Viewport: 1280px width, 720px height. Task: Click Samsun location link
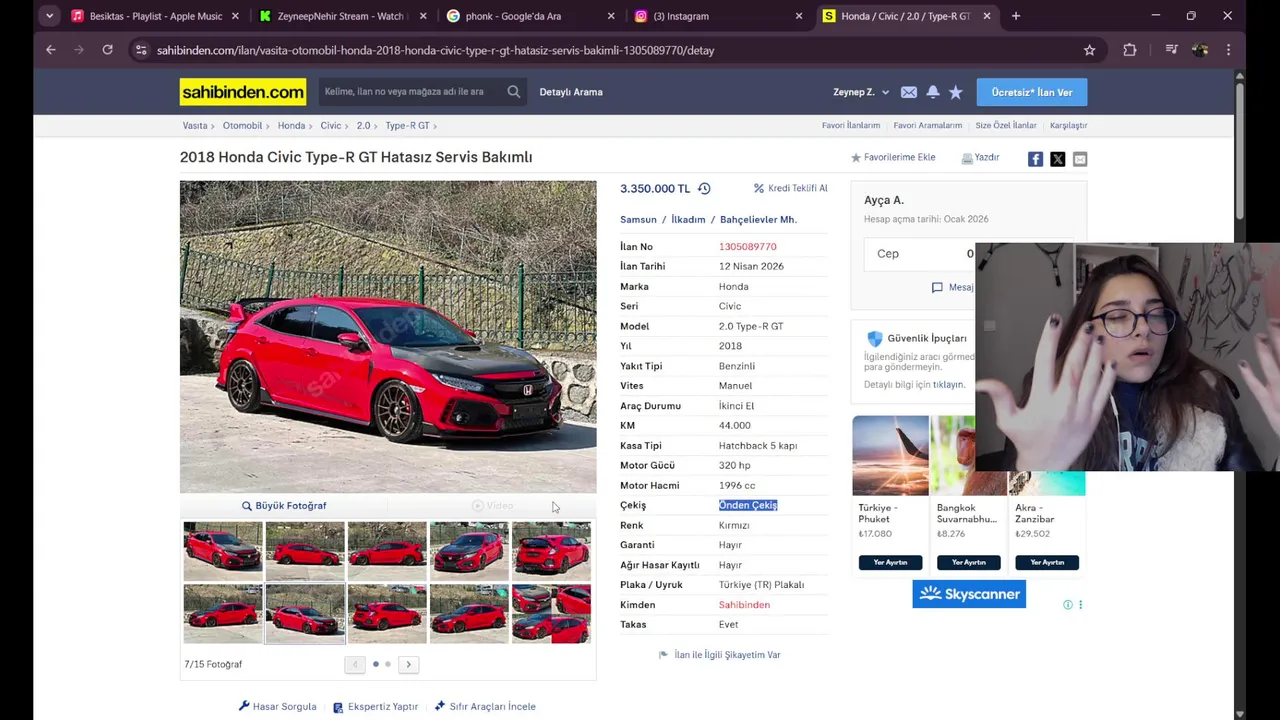(638, 220)
